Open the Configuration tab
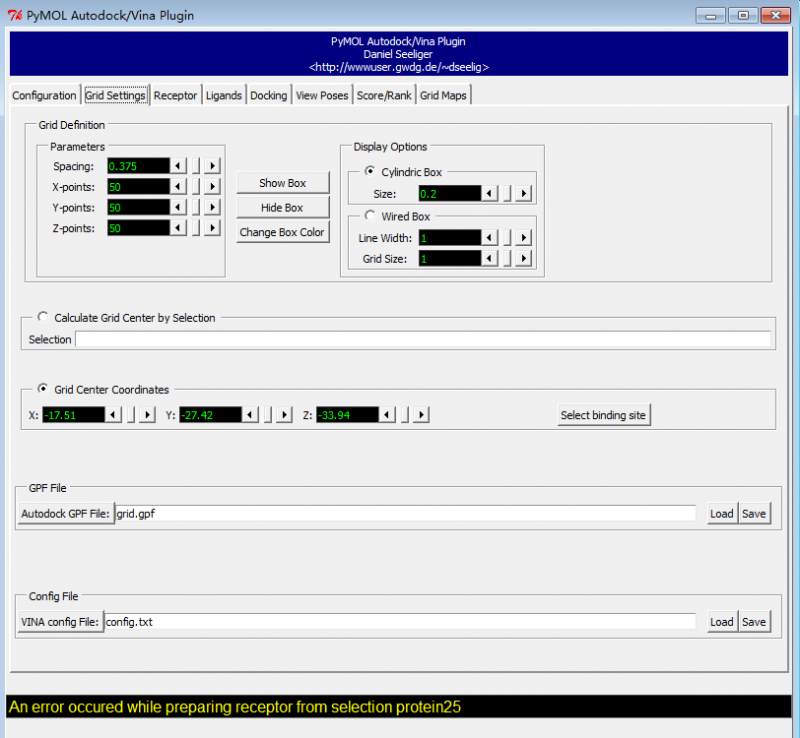 pos(44,95)
